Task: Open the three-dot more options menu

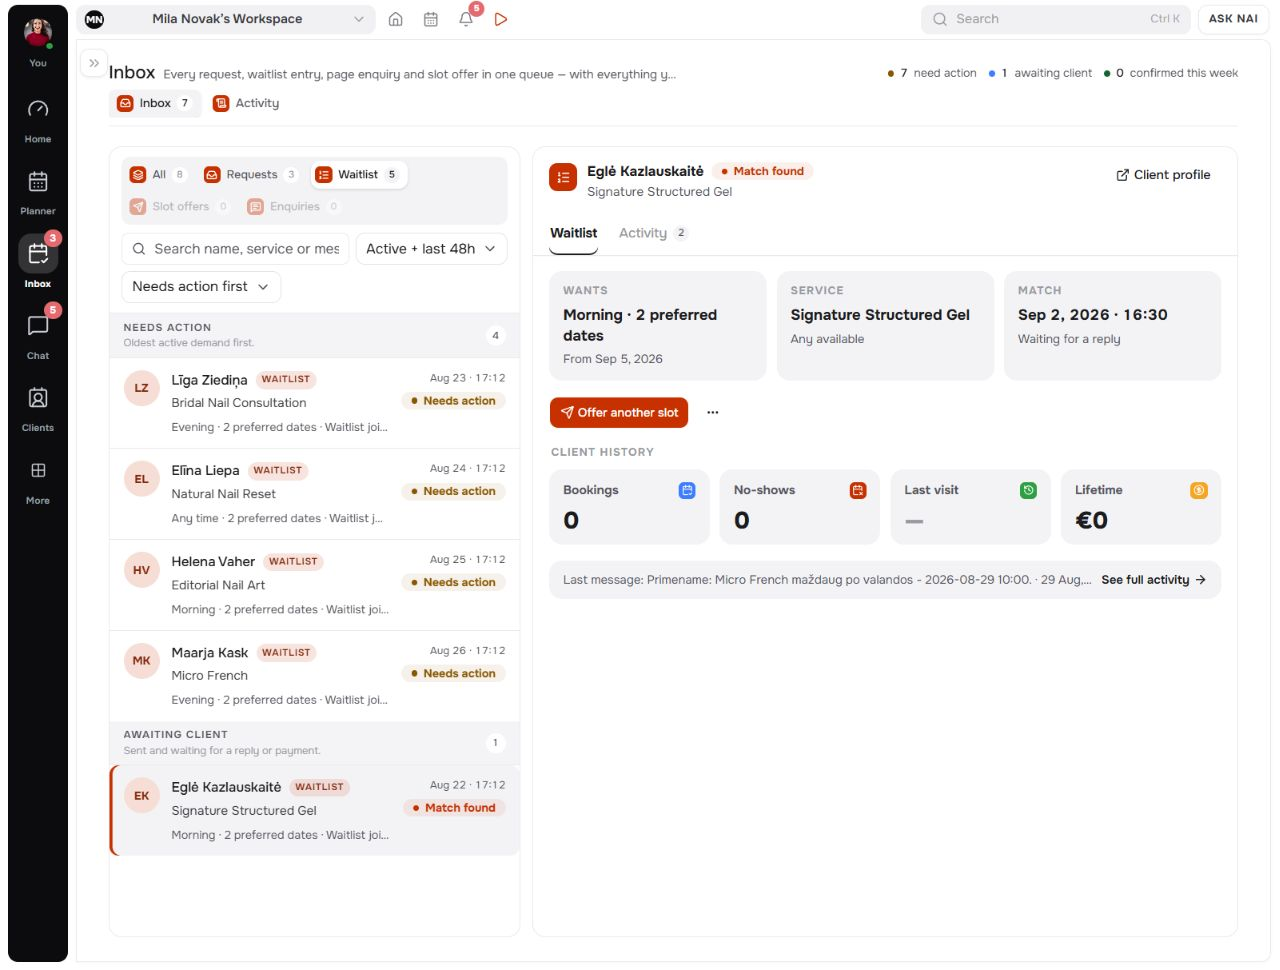Action: click(x=713, y=412)
